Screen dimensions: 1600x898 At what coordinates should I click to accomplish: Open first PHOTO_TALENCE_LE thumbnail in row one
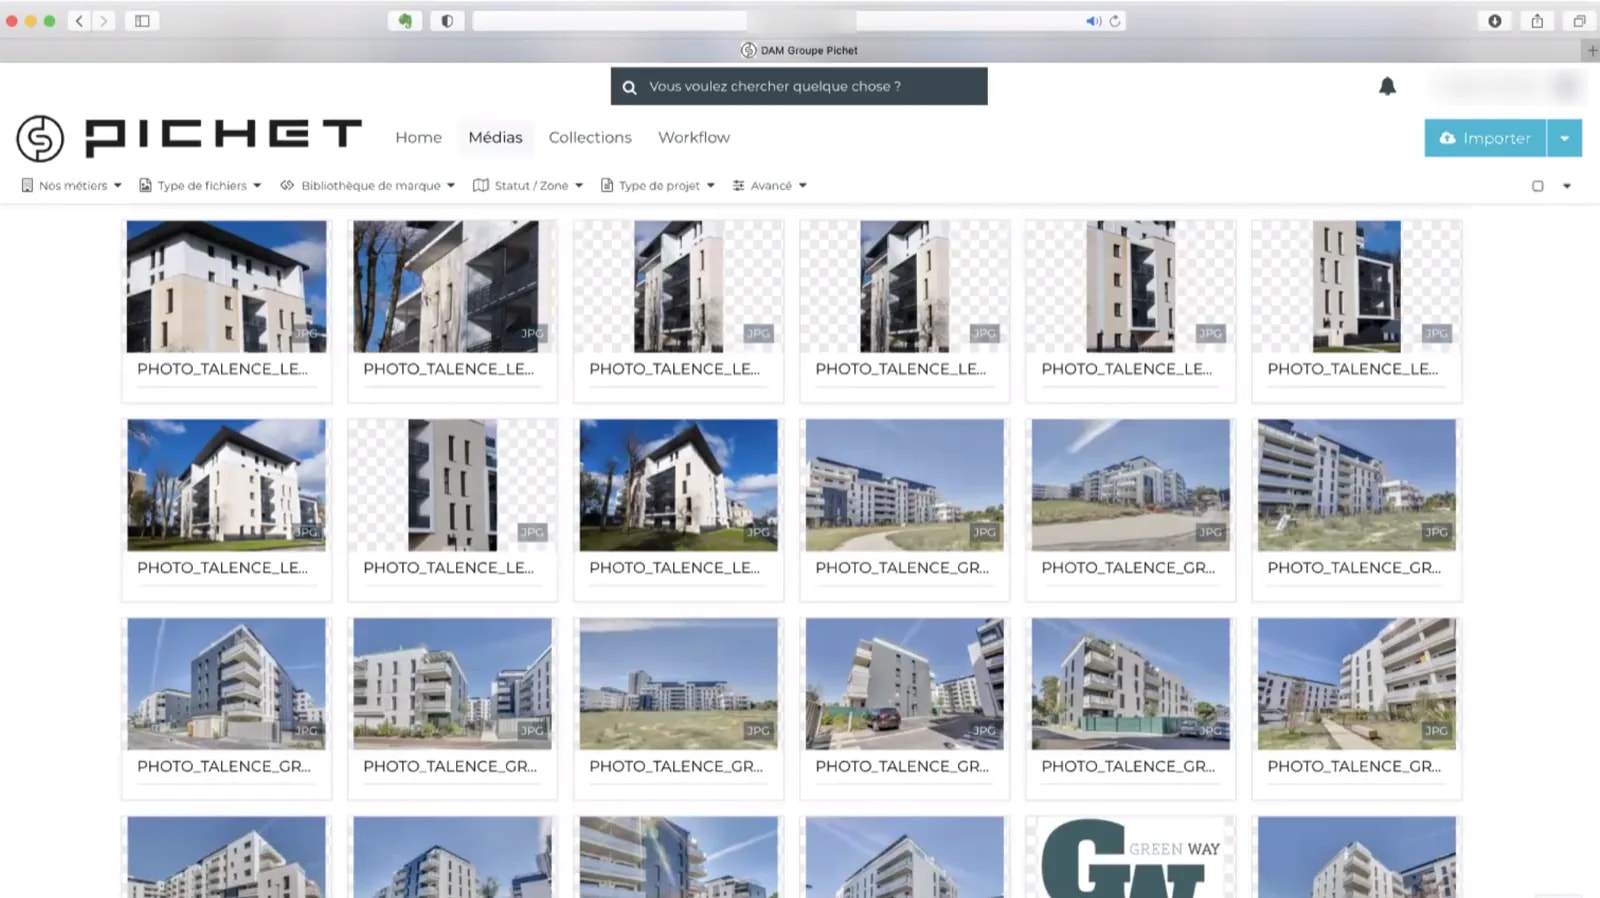coord(226,287)
